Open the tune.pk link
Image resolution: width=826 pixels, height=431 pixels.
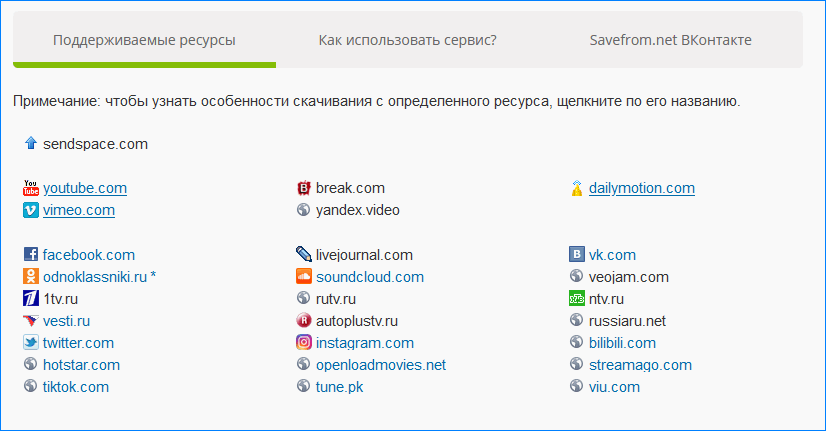pyautogui.click(x=340, y=387)
